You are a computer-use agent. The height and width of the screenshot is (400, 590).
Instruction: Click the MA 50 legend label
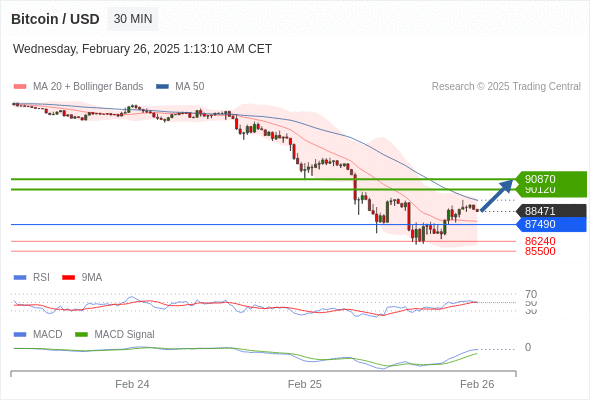[190, 87]
